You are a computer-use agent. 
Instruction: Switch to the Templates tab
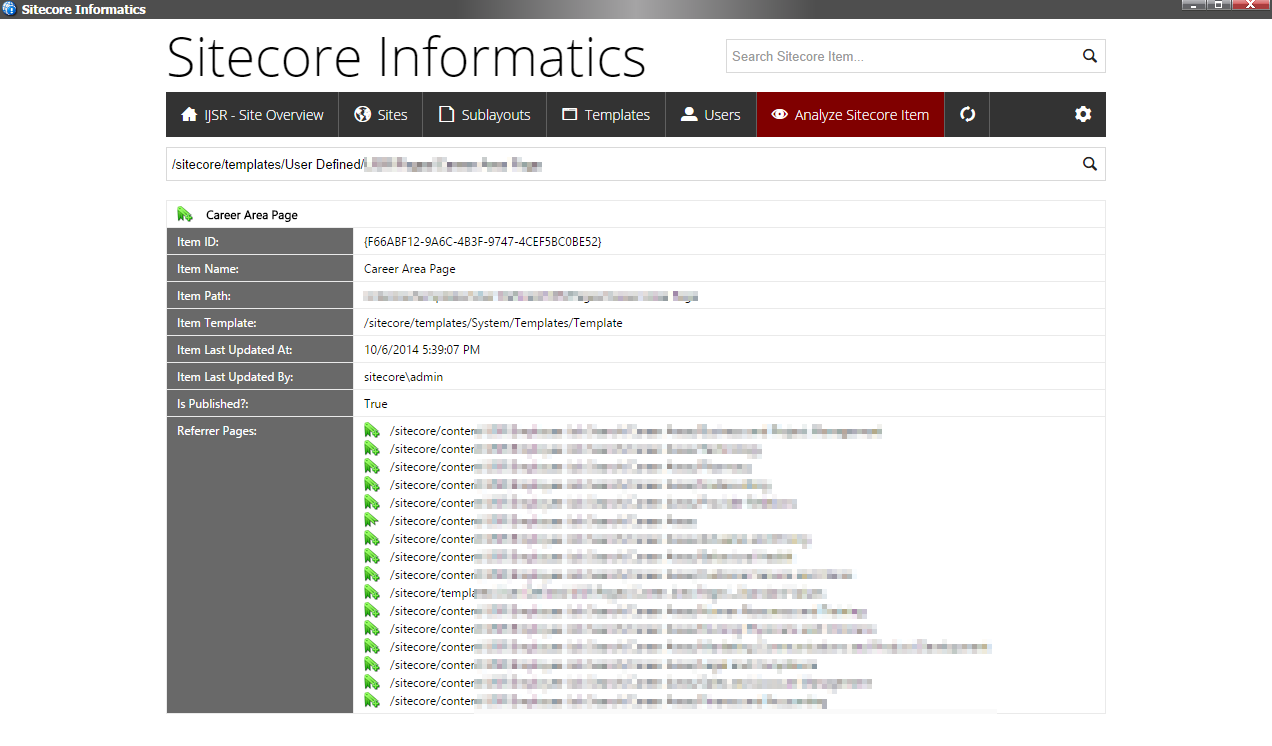[606, 115]
